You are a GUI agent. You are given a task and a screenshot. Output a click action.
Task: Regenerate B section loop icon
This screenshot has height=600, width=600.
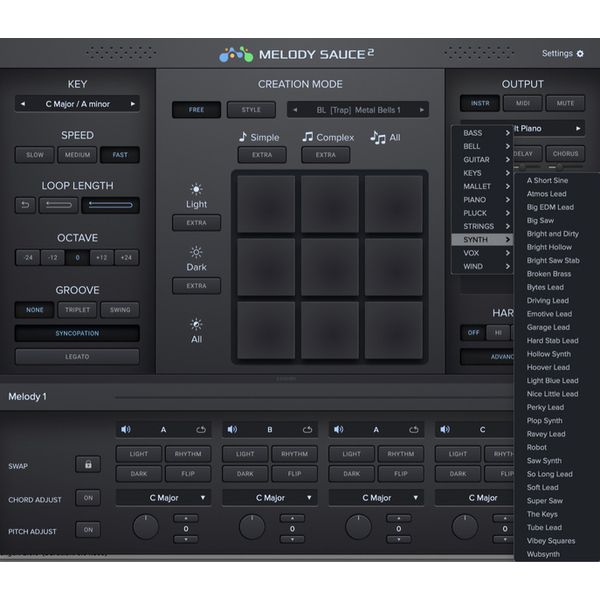click(x=307, y=429)
